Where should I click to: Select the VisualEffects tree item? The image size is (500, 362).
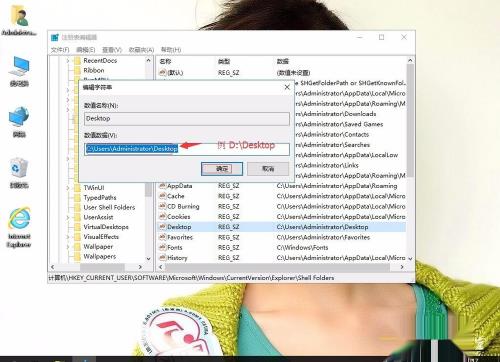101,237
